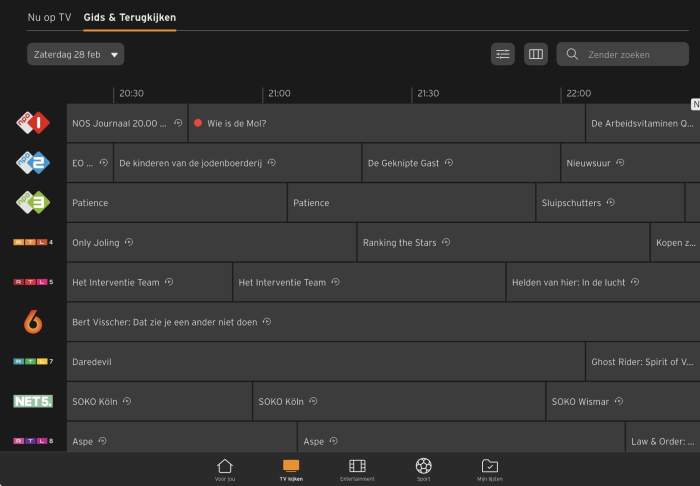
Task: Select the Gids & Terugkijken tab
Action: (130, 17)
